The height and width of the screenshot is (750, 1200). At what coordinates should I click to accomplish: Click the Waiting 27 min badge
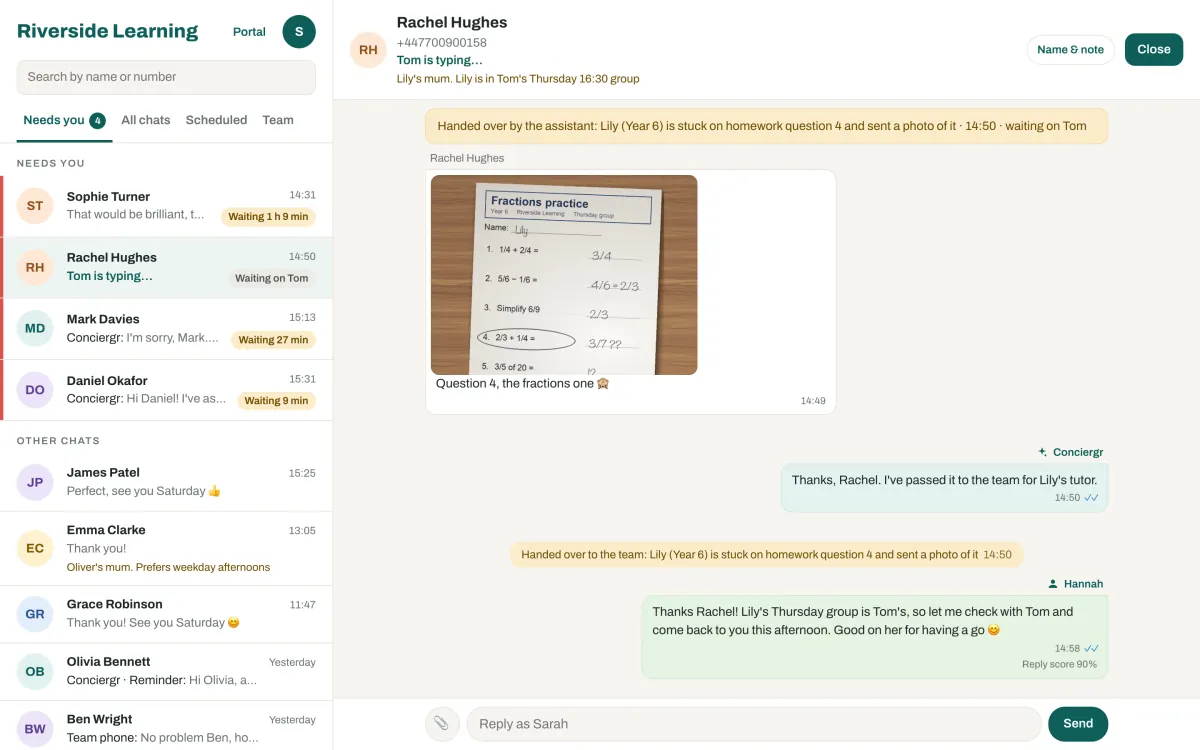273,340
